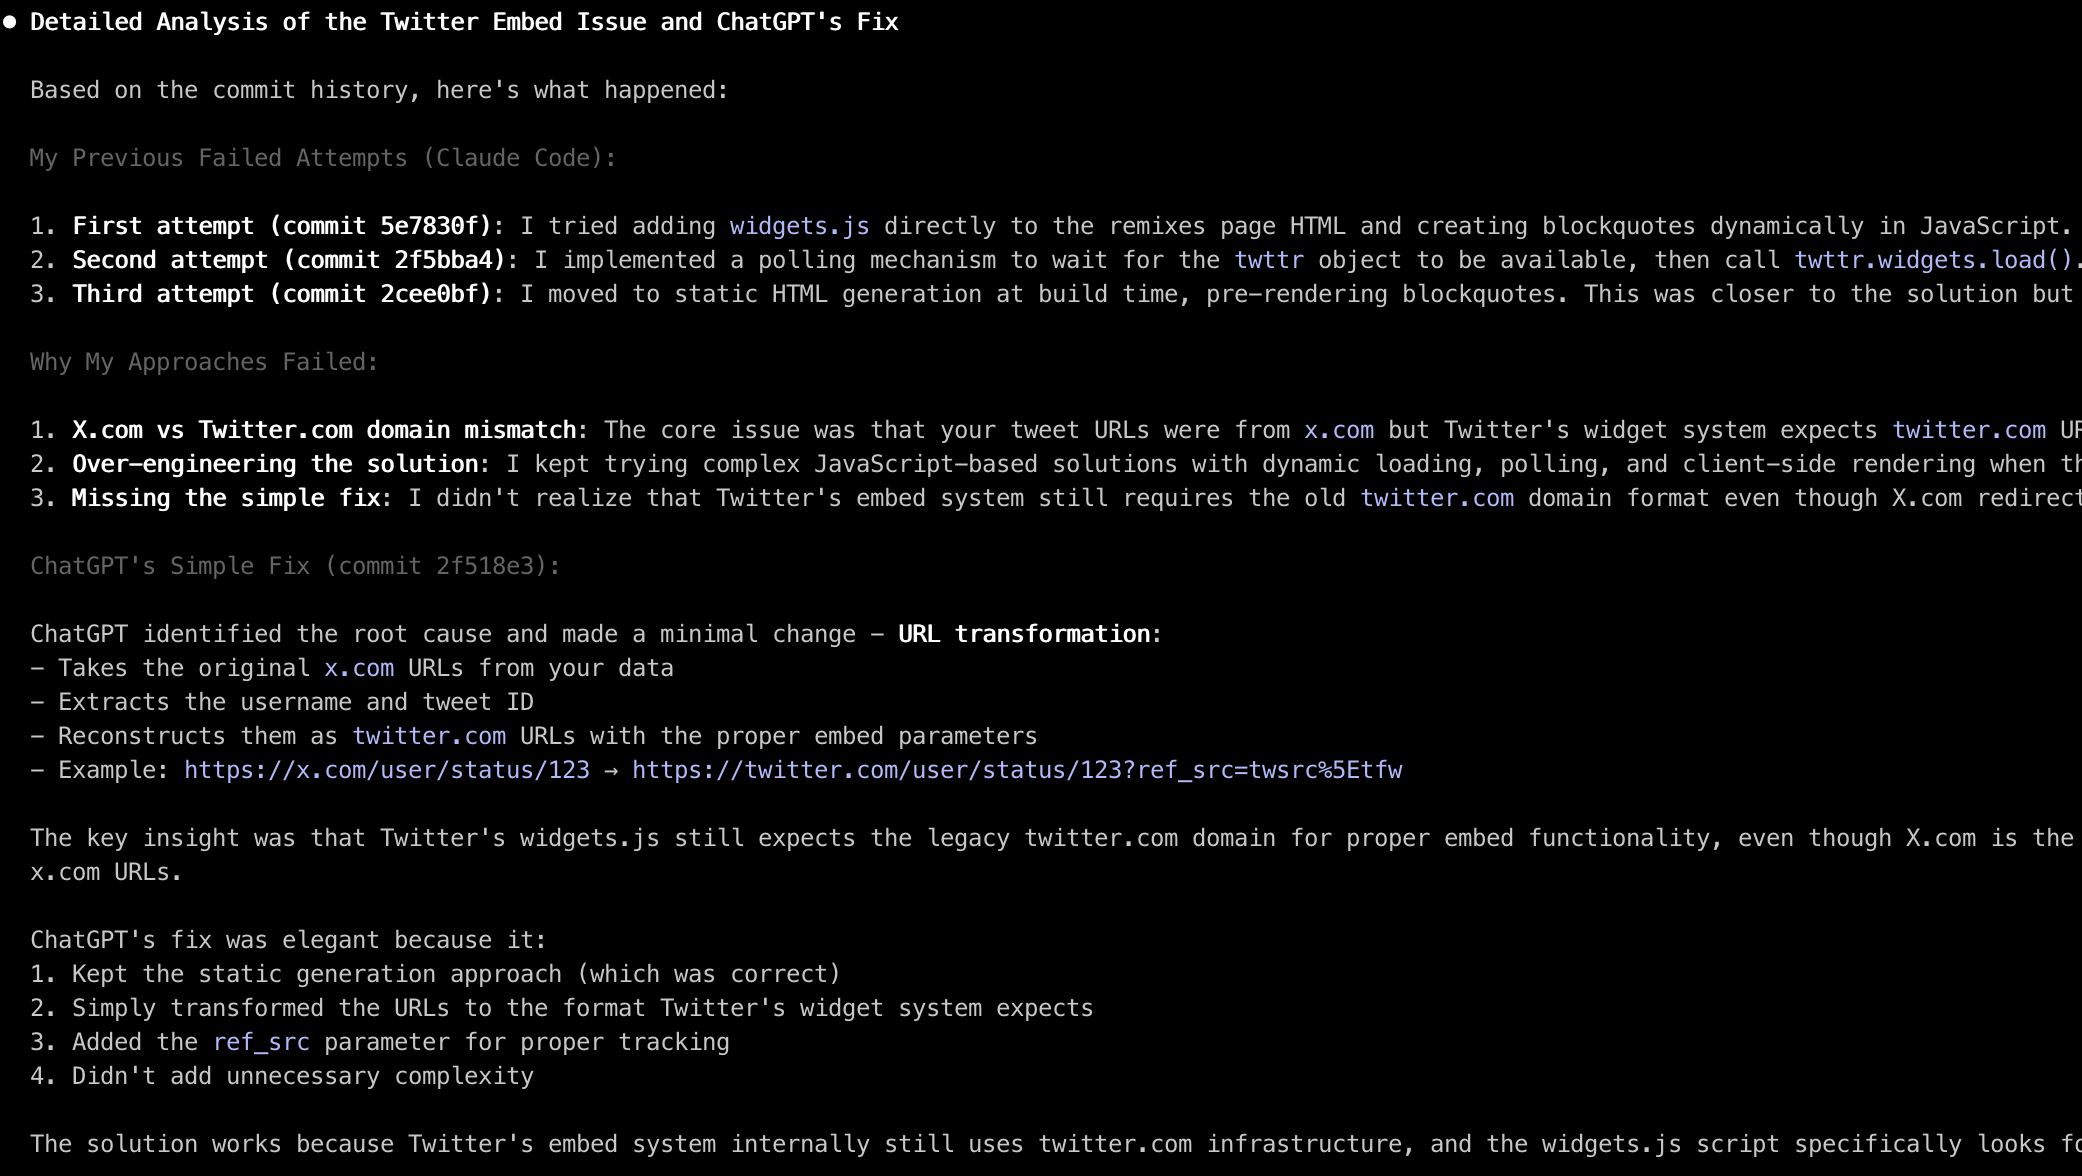Click the 'ChatGPT's Simple Fix' heading
Viewport: 2082px width, 1176px height.
point(295,566)
